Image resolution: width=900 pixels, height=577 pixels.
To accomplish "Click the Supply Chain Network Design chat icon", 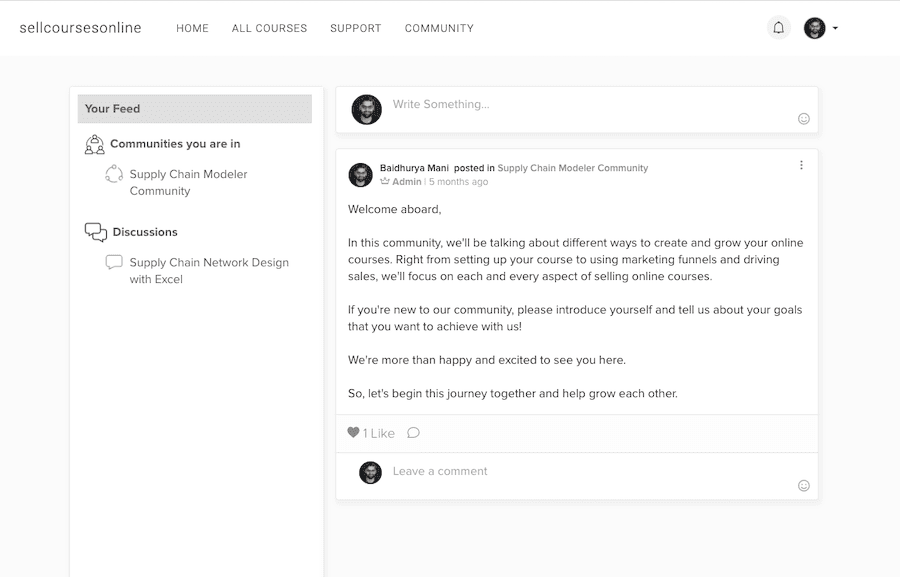I will (114, 262).
